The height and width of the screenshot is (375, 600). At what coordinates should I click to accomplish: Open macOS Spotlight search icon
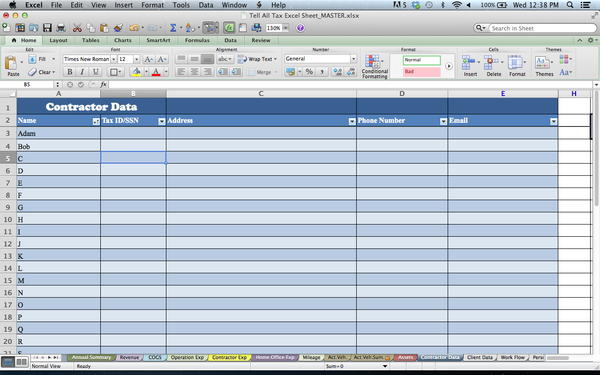(570, 5)
